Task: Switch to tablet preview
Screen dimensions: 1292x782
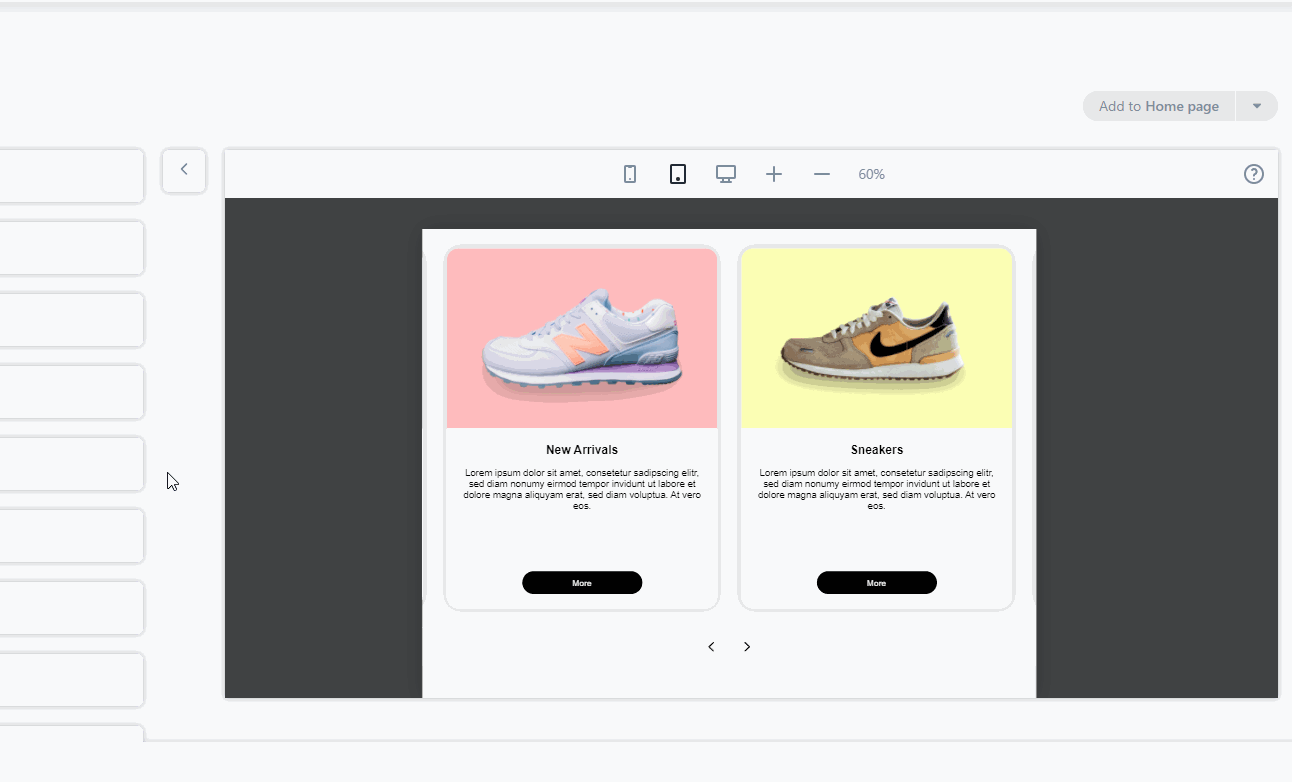Action: [x=678, y=174]
